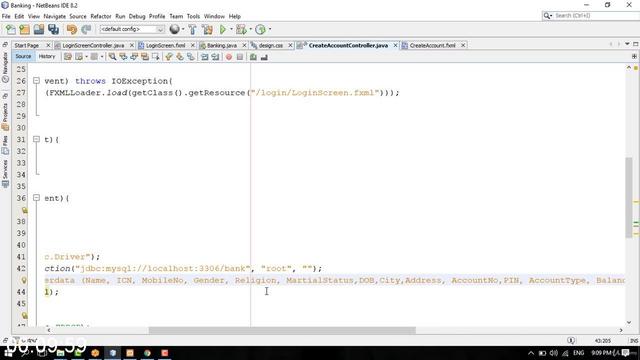Click the ENG language indicator in taskbar

coord(578,353)
